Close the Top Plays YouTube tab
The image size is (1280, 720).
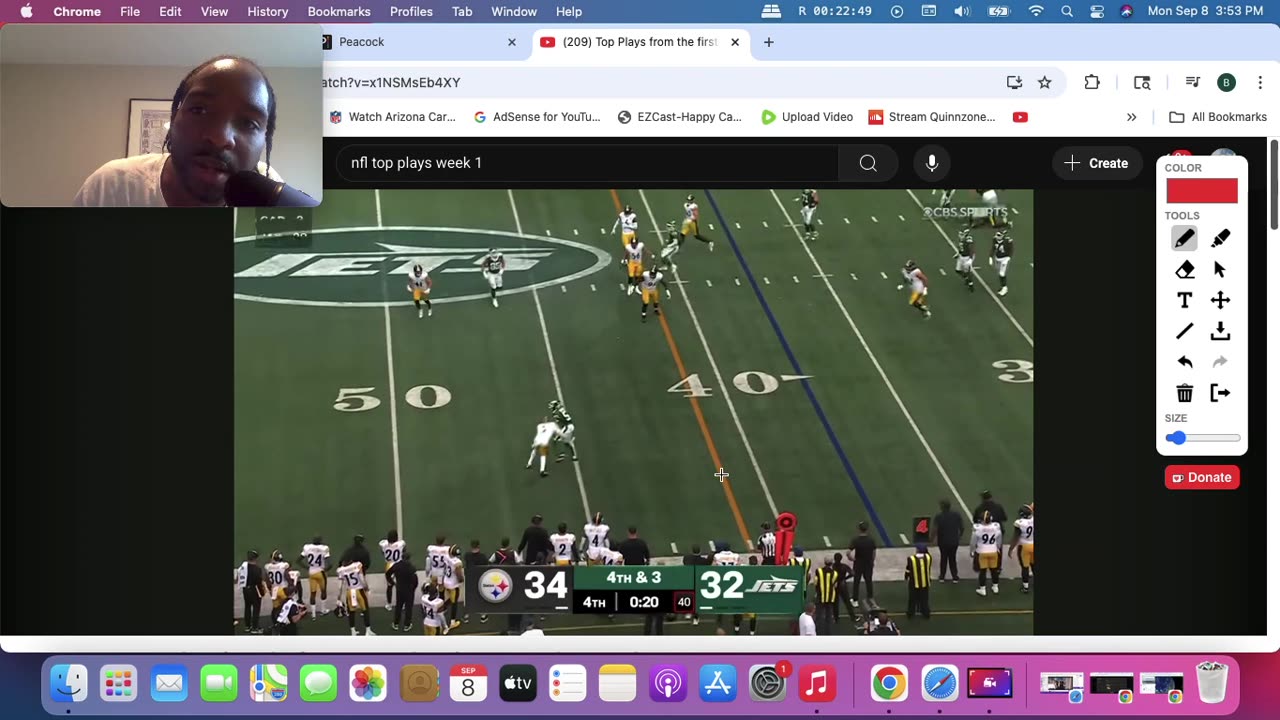click(735, 42)
